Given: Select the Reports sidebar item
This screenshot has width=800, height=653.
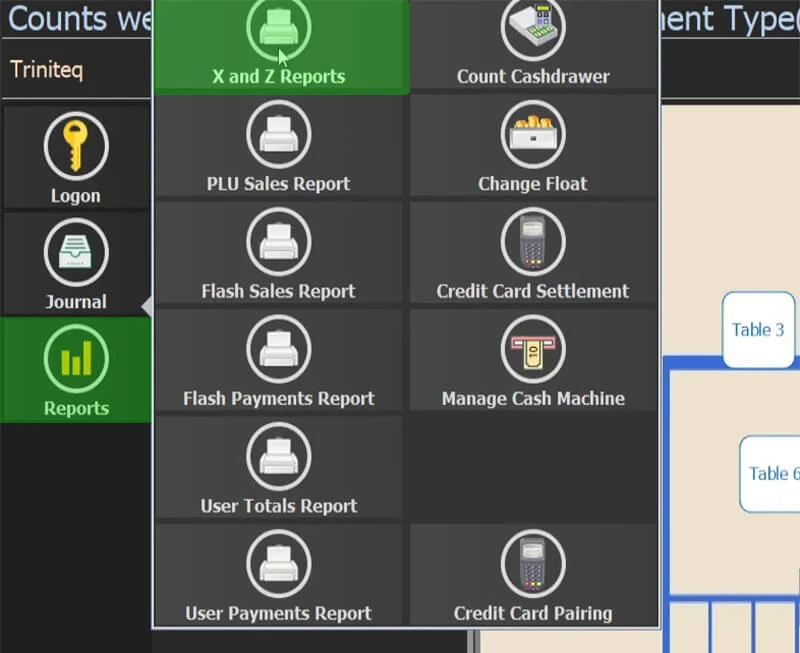Looking at the screenshot, I should pyautogui.click(x=76, y=370).
